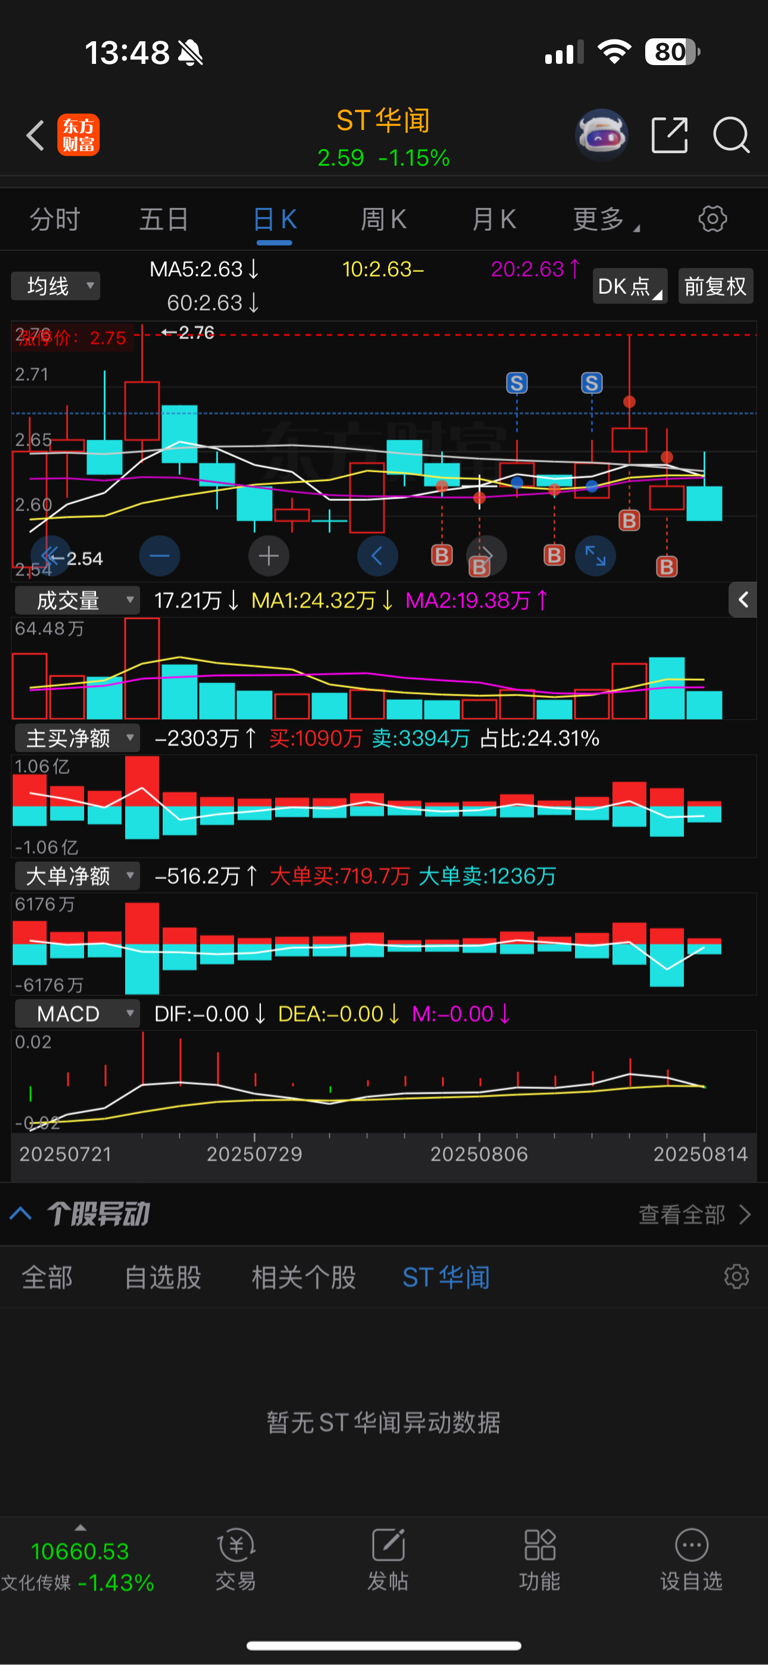The height and width of the screenshot is (1665, 768).
Task: Open the robot assistant avatar icon
Action: click(602, 135)
